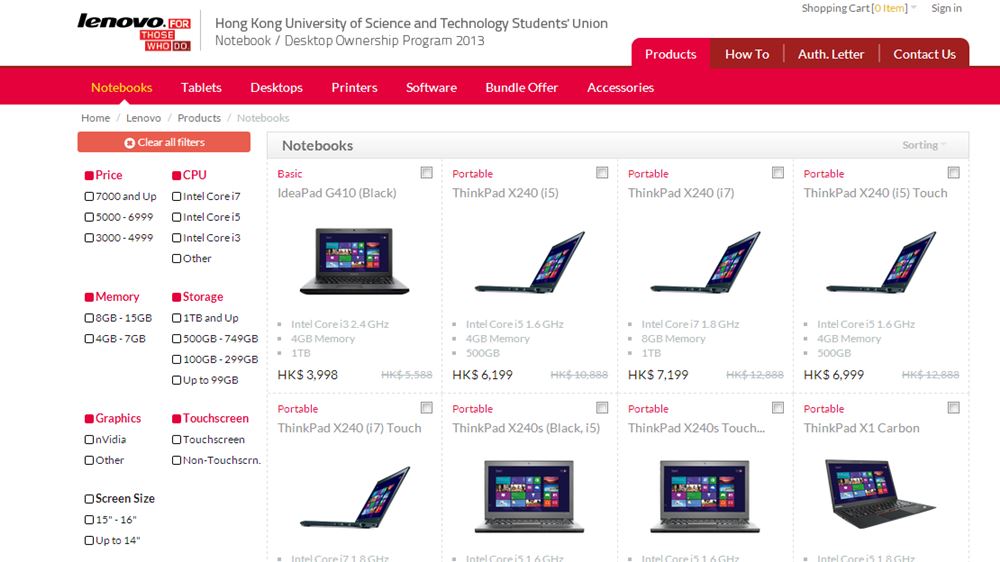This screenshot has height=562, width=1000.
Task: Tick the compare checkbox for ThinkPad X240 (i7)
Action: click(777, 173)
